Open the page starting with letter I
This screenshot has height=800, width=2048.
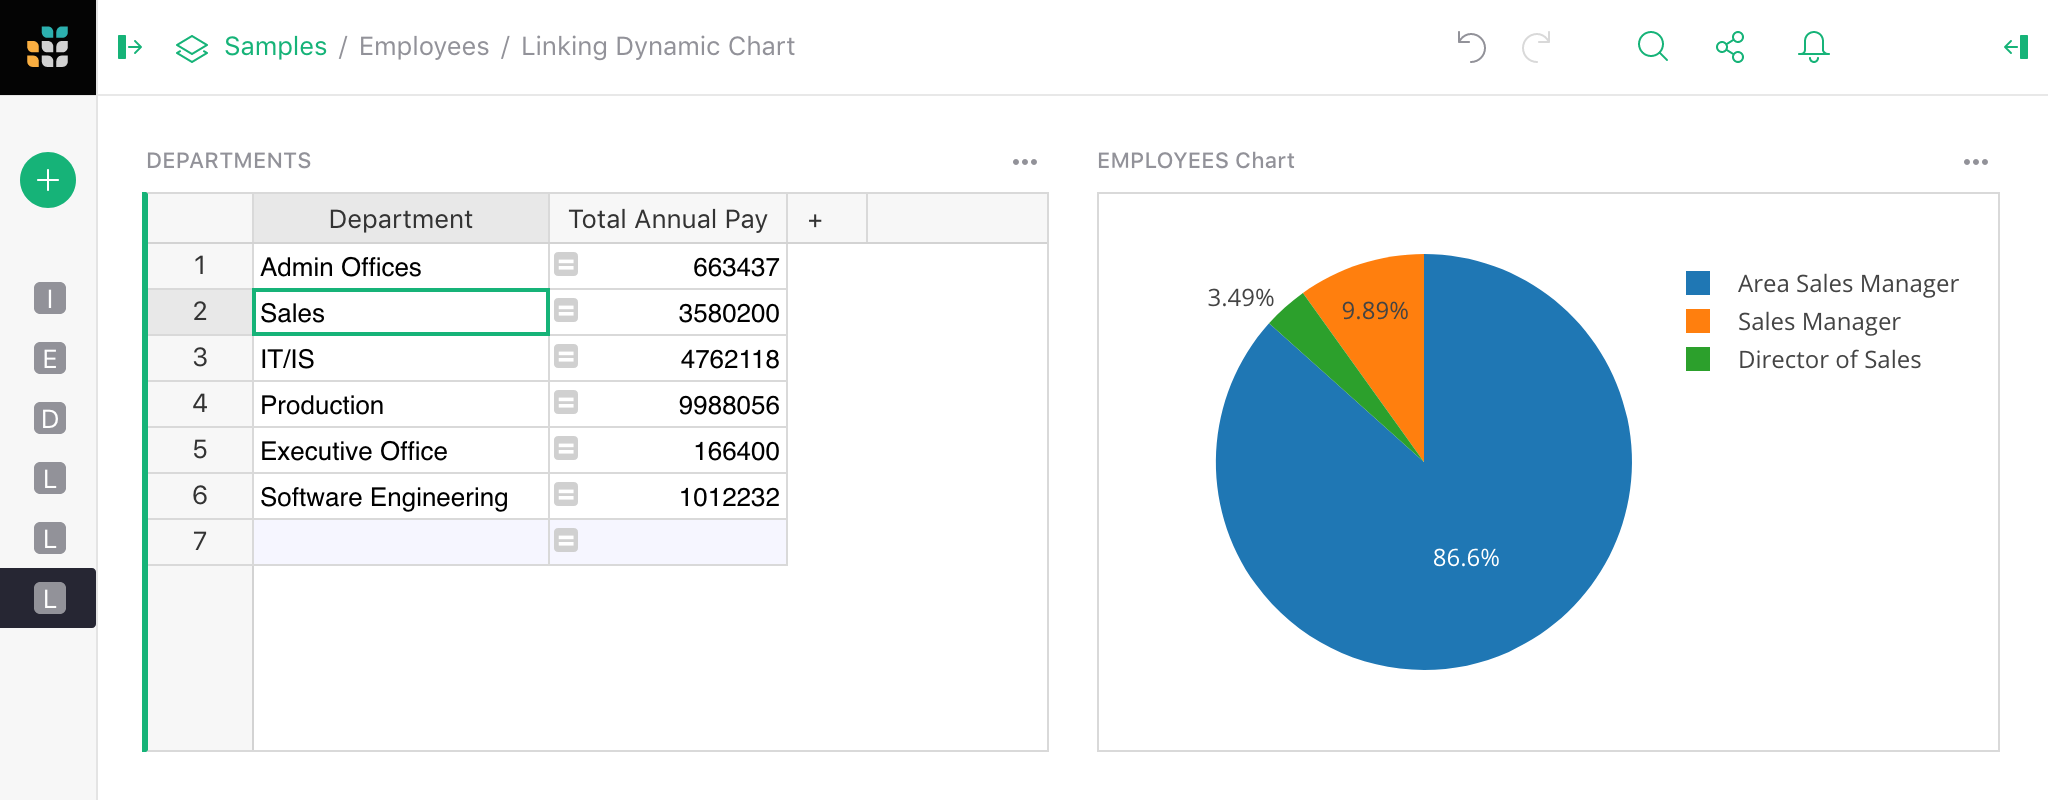50,298
